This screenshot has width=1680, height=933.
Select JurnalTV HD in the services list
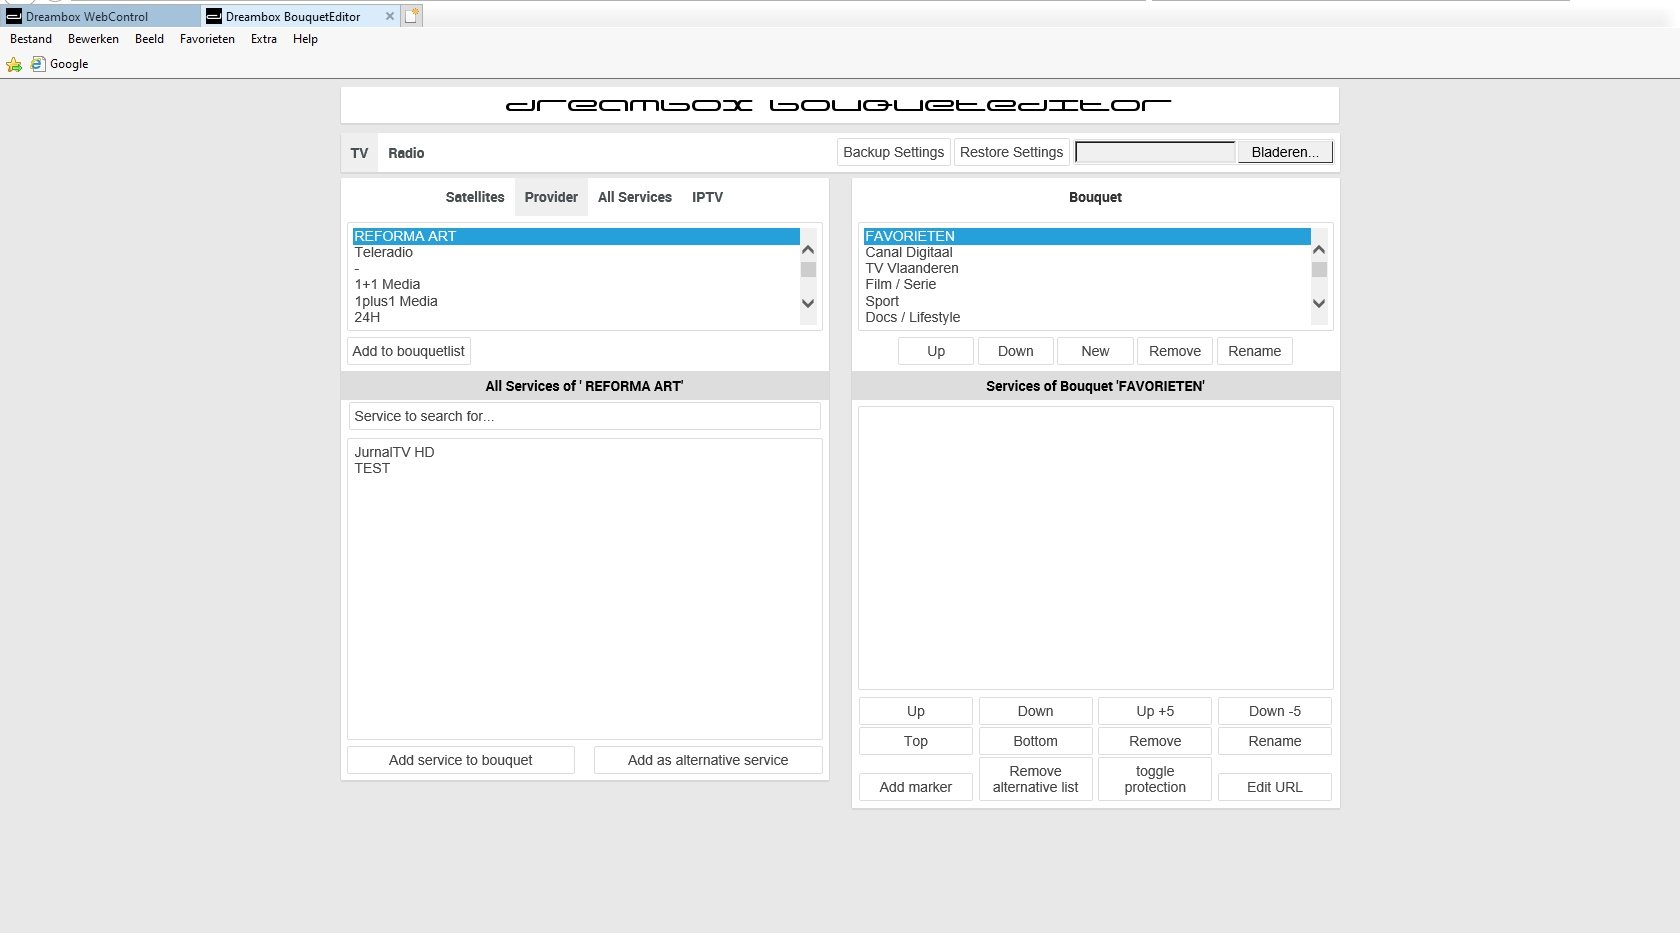click(x=394, y=452)
